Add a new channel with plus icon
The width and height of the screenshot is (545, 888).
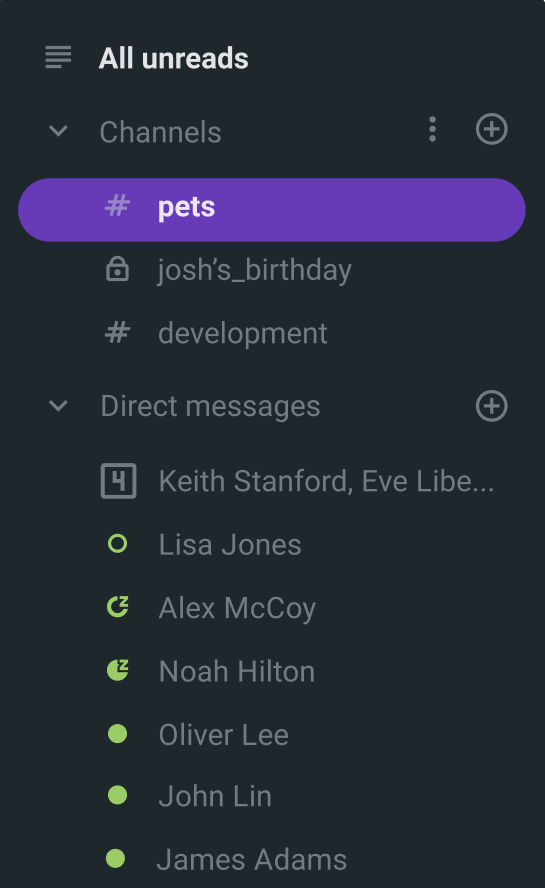491,129
